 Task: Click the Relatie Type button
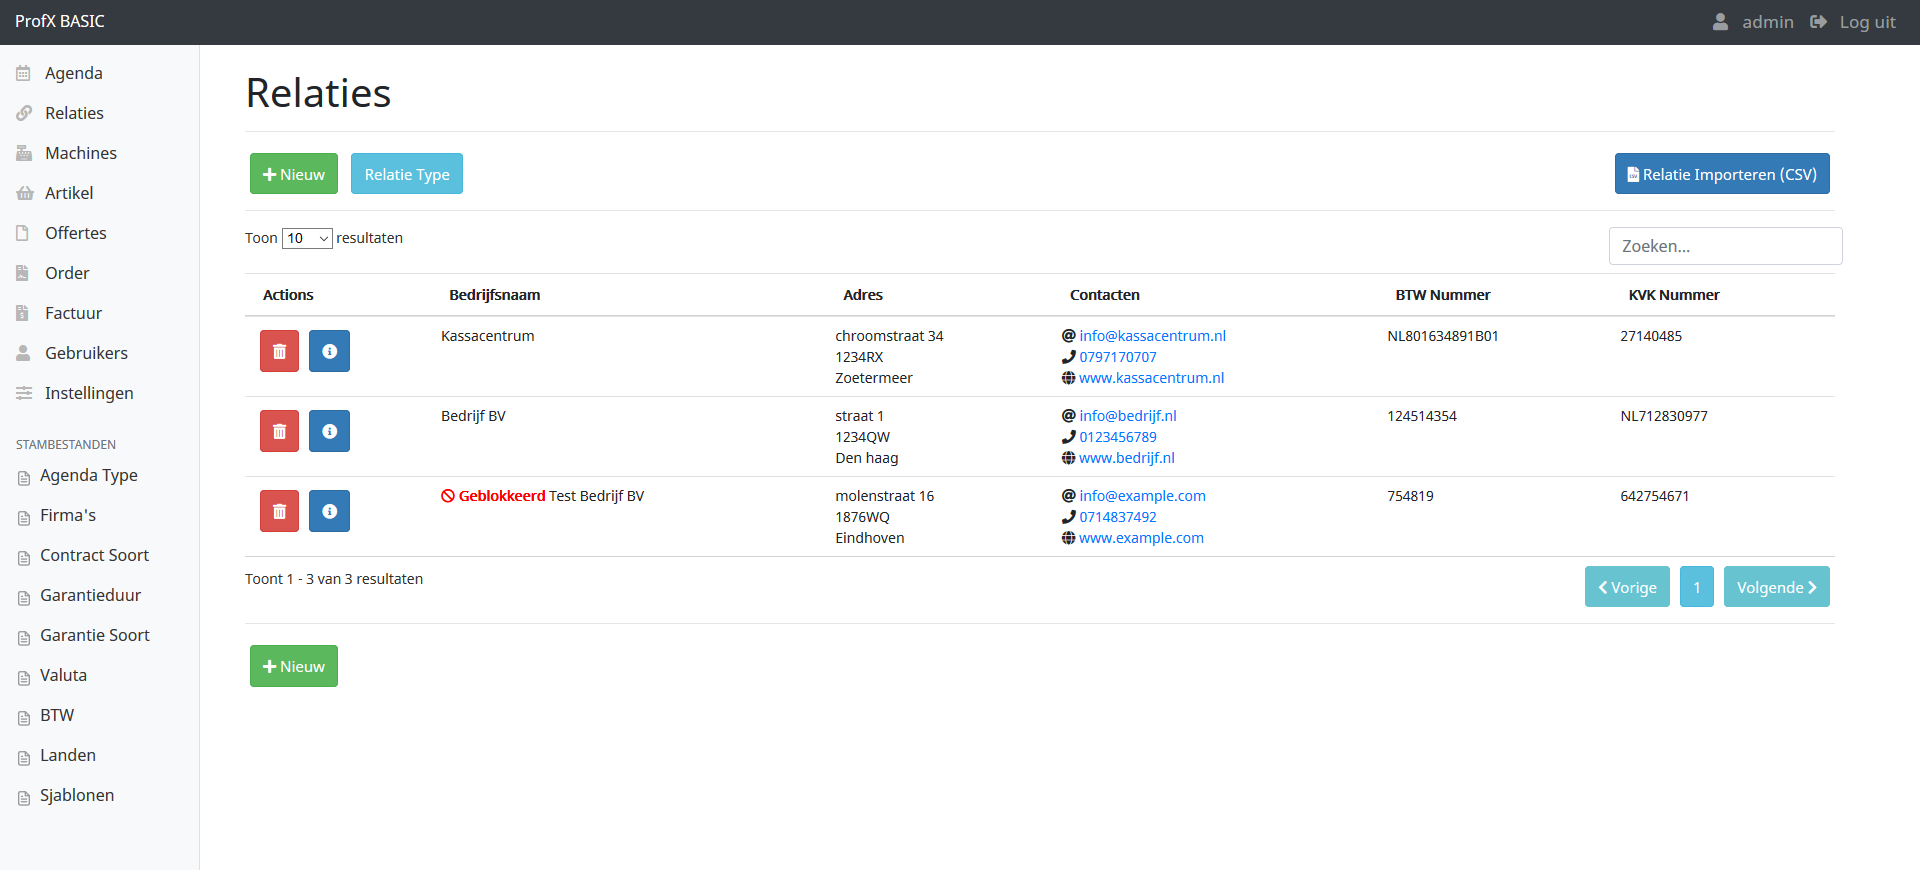point(407,174)
